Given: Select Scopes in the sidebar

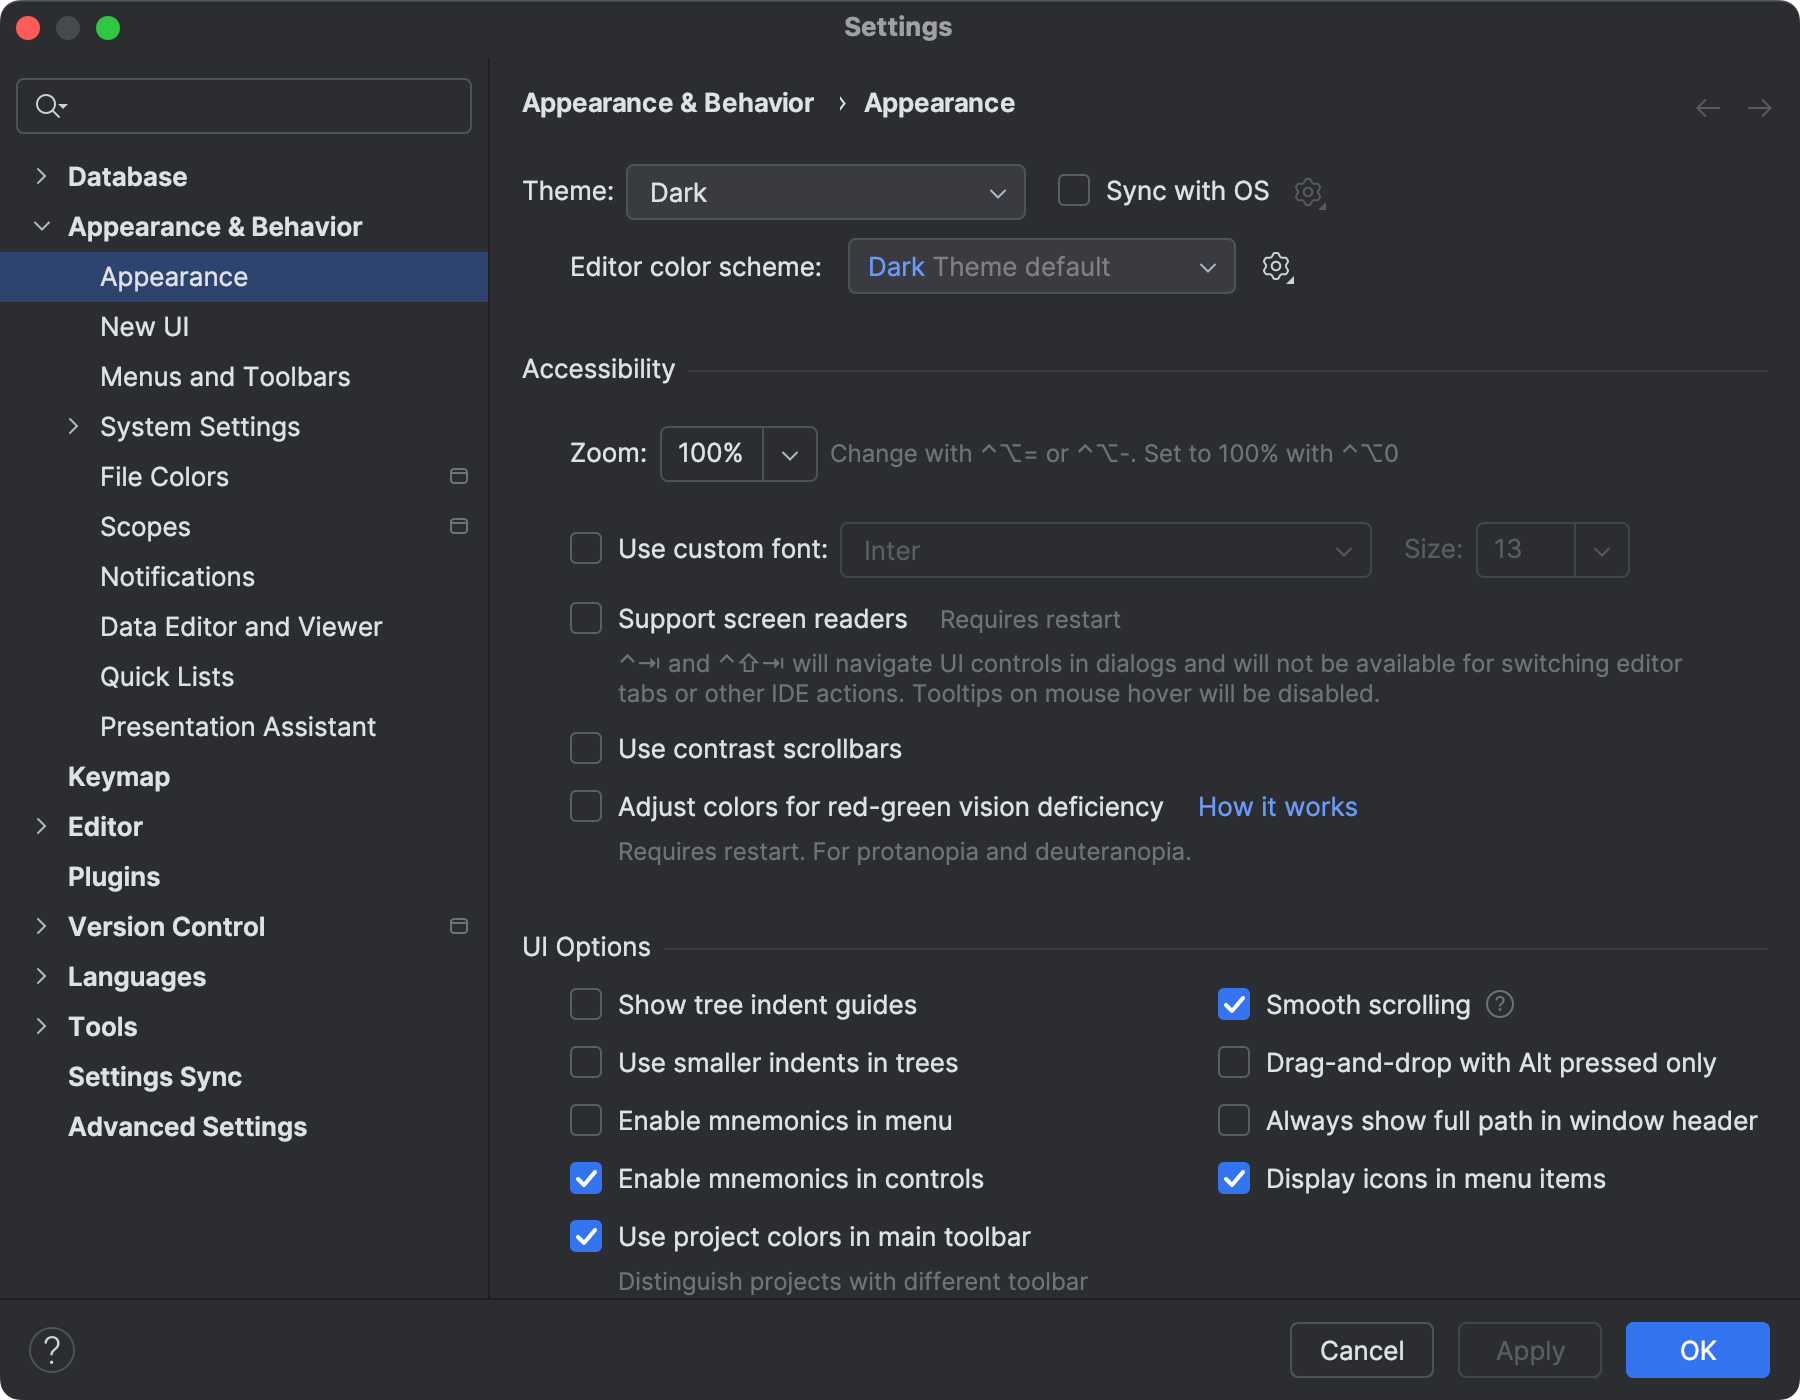Looking at the screenshot, I should pos(244,527).
